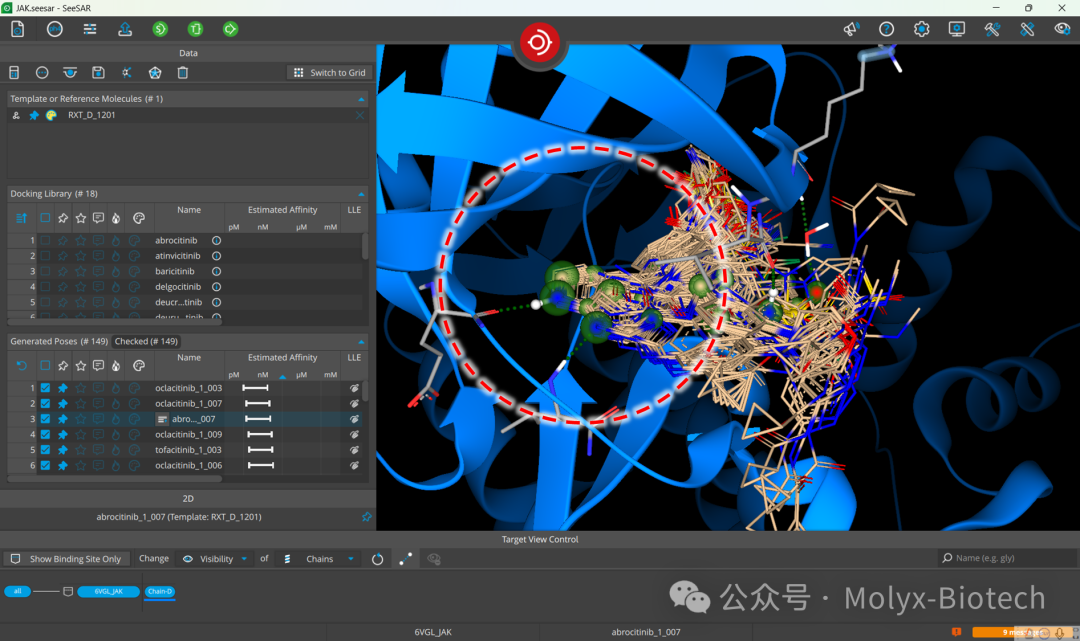This screenshot has height=641, width=1080.
Task: Check the abrocitinib library row checkbox
Action: point(45,240)
